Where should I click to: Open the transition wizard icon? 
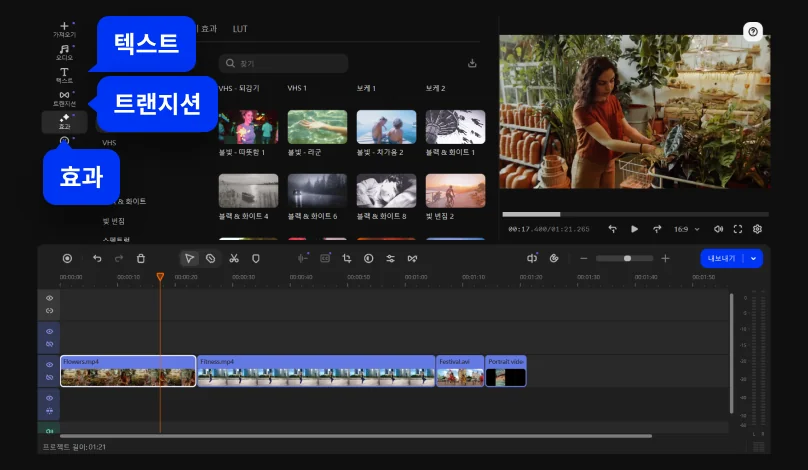pos(412,258)
